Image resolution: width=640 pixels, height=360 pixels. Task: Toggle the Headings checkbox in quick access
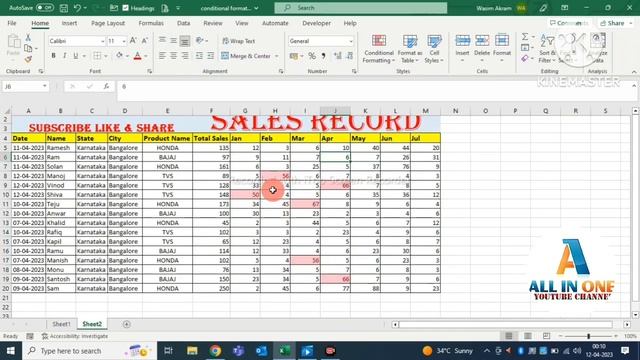tap(126, 8)
